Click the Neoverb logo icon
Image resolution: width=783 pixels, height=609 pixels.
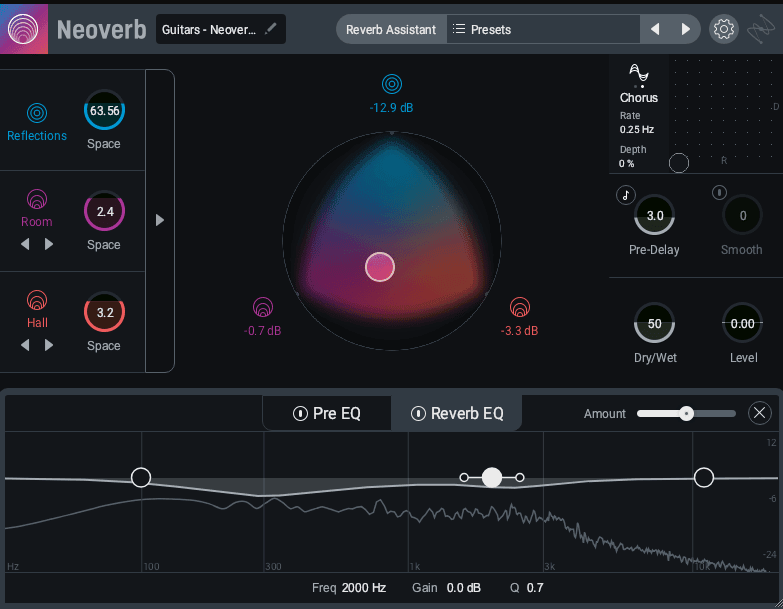pyautogui.click(x=23, y=29)
